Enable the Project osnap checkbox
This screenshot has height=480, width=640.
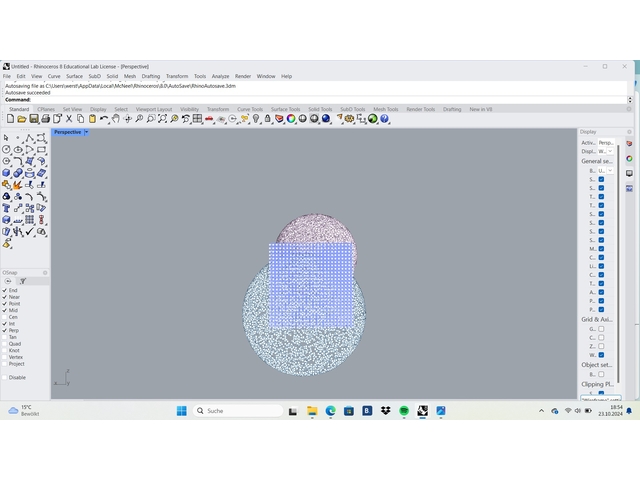(5, 364)
